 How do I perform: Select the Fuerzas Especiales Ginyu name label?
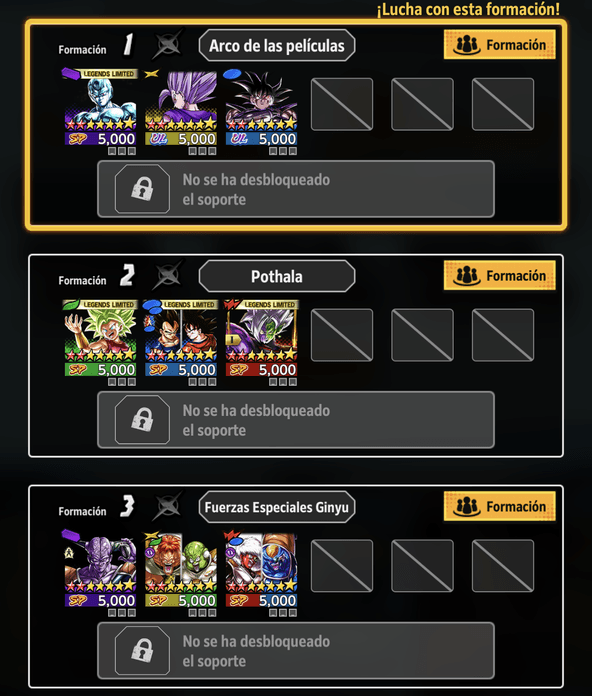point(277,507)
